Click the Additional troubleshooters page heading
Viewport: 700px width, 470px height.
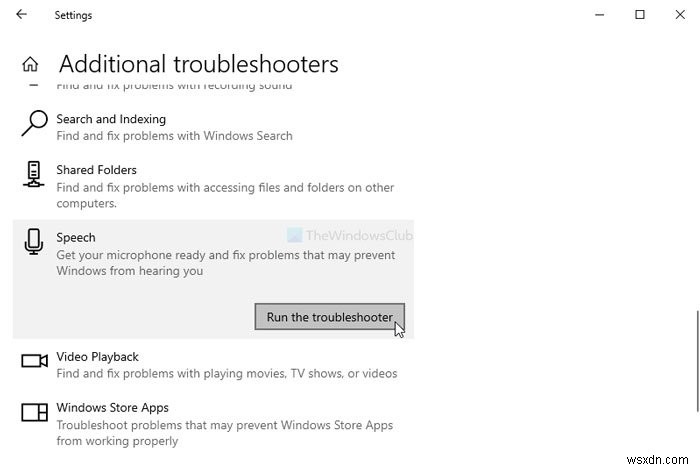199,64
